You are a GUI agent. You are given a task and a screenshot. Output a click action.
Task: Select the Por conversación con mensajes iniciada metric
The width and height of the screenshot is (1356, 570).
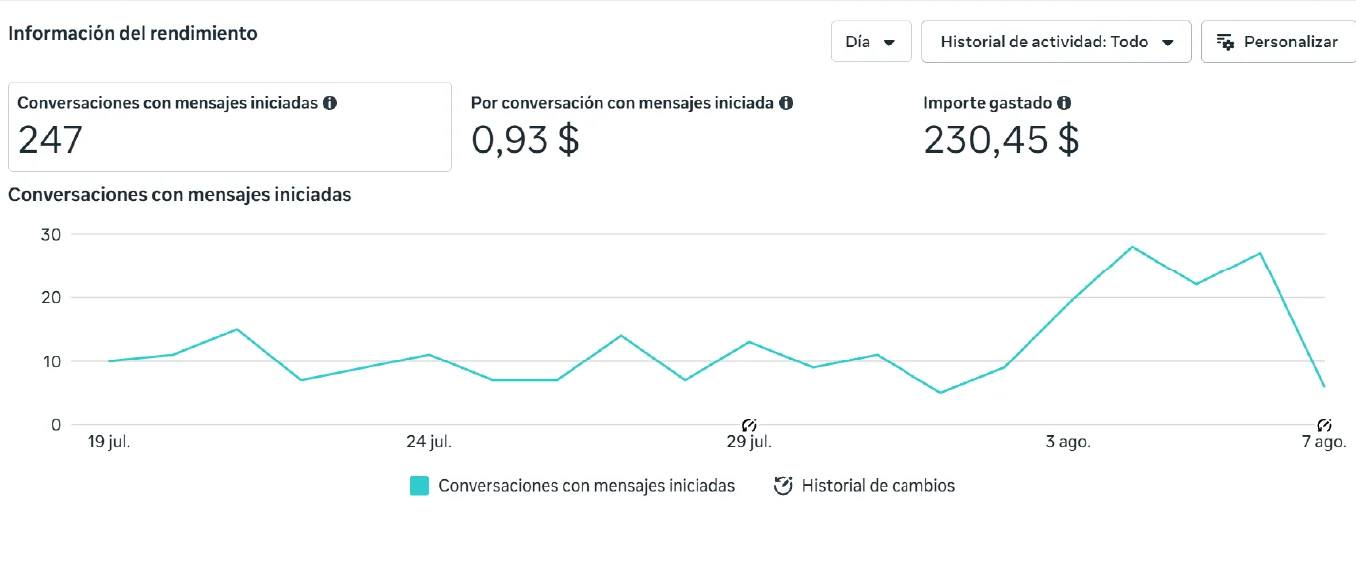pos(632,127)
